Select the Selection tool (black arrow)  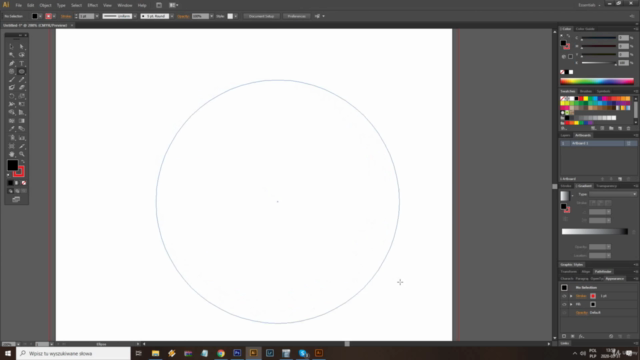pyautogui.click(x=11, y=47)
